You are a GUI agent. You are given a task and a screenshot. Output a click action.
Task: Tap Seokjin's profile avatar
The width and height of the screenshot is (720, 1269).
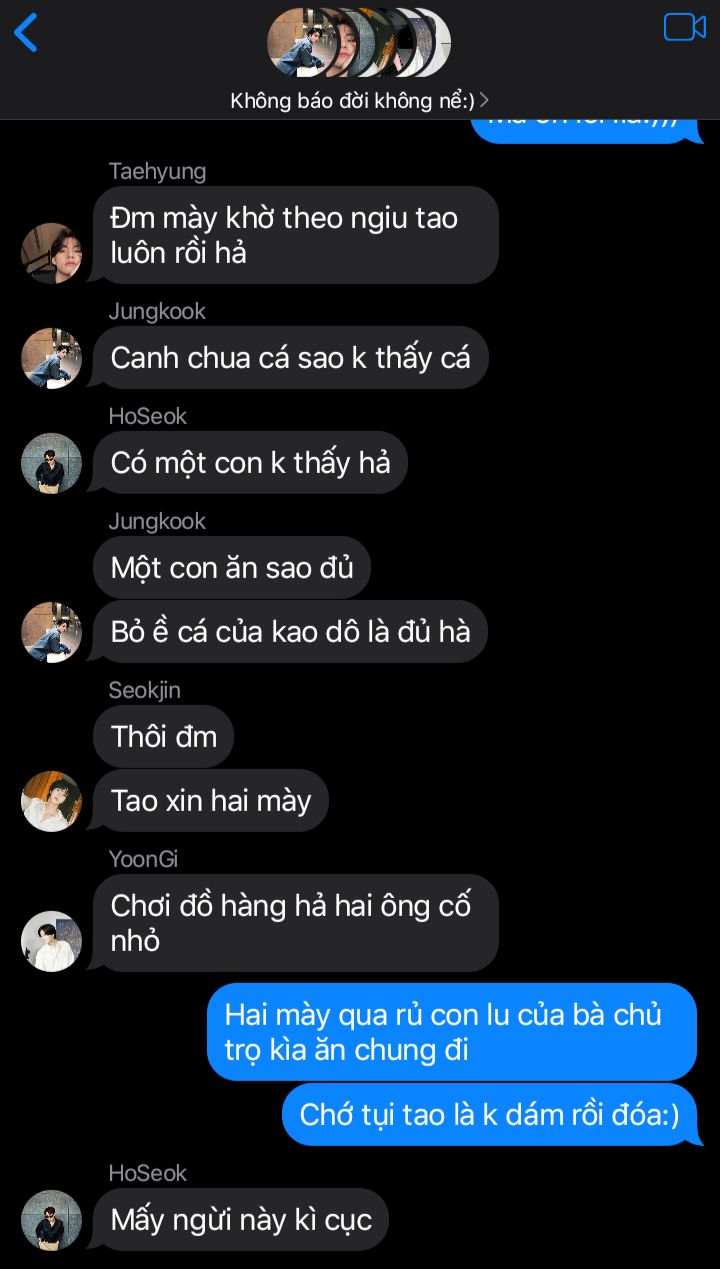(51, 801)
